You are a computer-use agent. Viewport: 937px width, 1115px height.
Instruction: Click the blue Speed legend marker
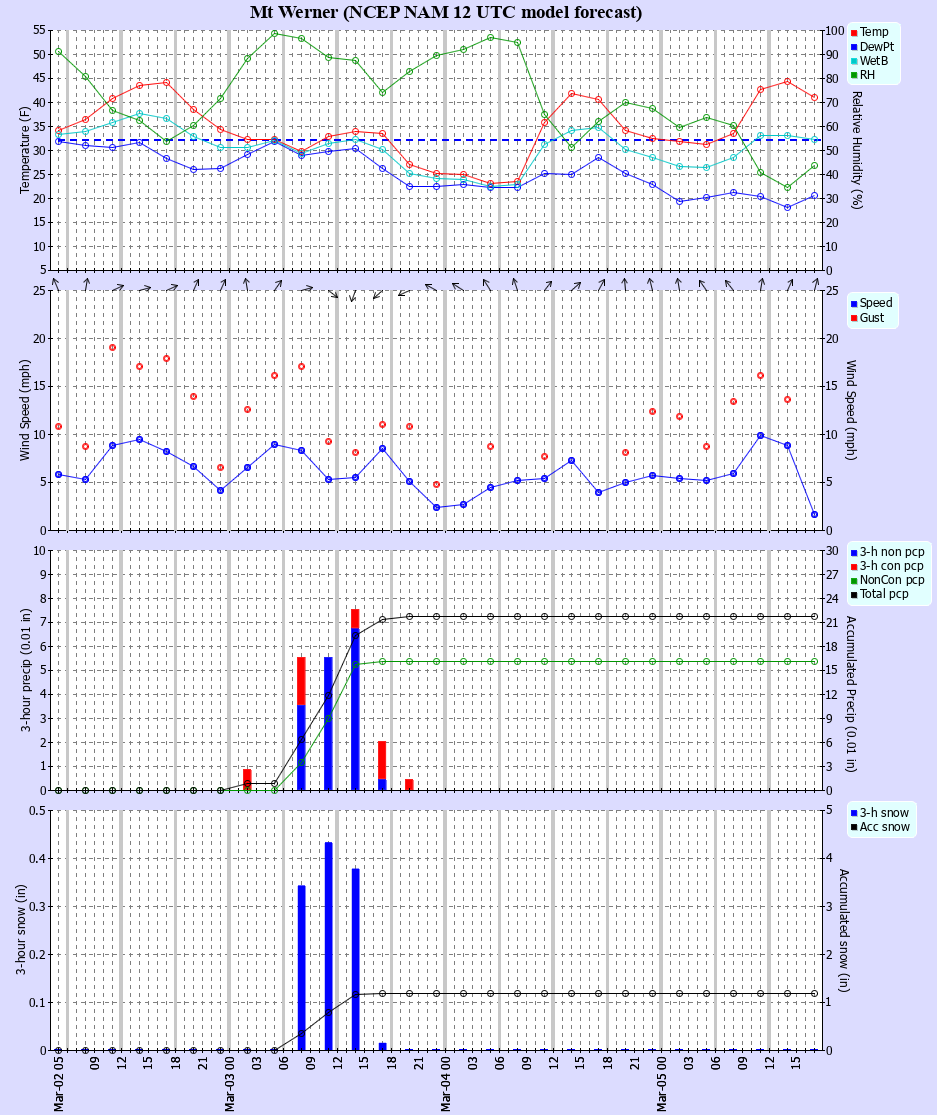(854, 305)
